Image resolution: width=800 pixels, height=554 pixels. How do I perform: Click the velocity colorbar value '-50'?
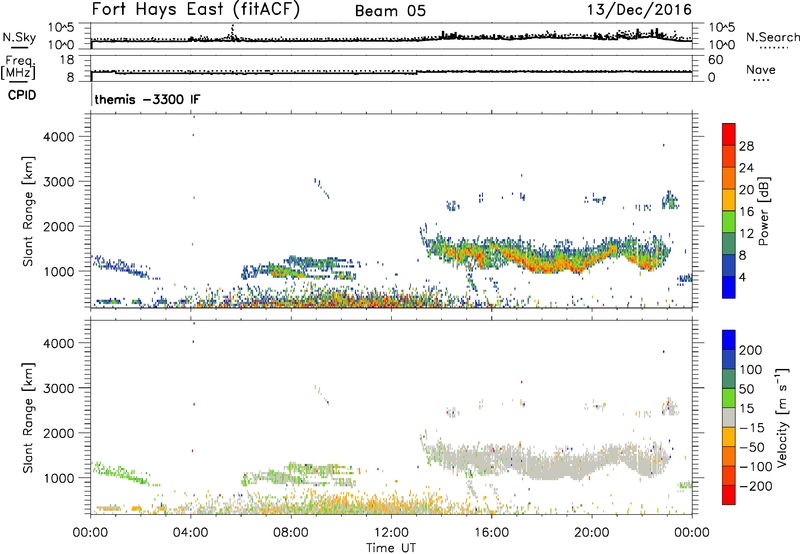pos(752,447)
